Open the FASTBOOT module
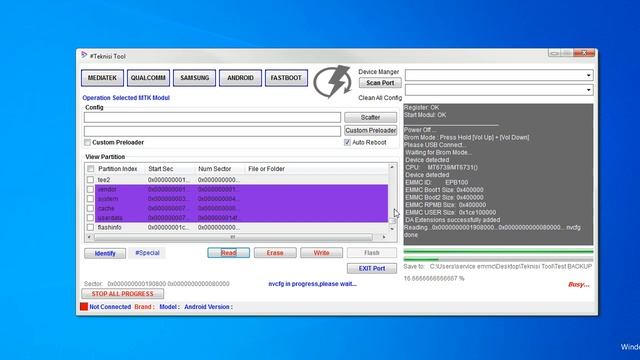 coord(286,78)
